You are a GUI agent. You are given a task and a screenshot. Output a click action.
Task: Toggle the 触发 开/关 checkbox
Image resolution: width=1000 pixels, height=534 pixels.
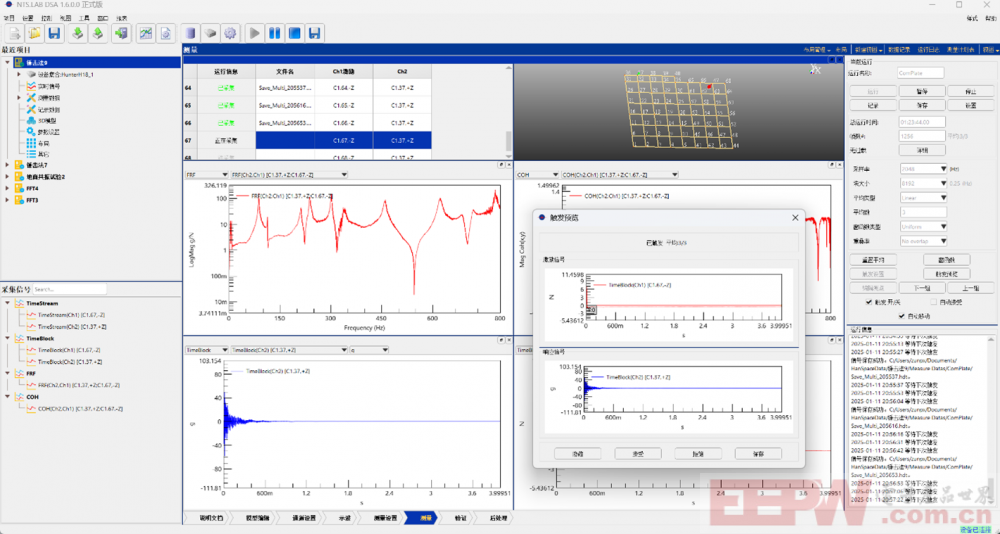[869, 302]
